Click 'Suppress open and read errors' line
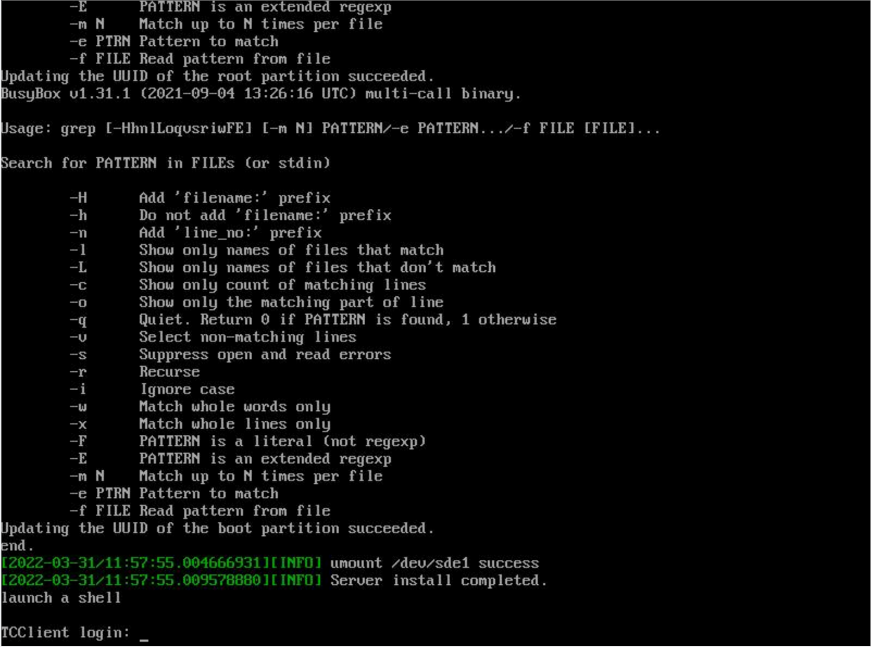The height and width of the screenshot is (647, 871). coord(265,354)
